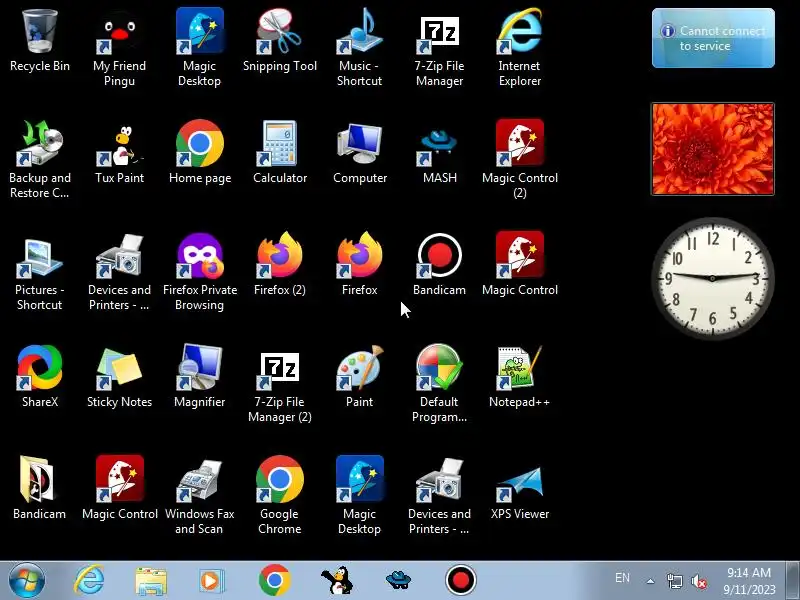Open the Computer desktop icon
800x600 pixels.
pos(360,152)
